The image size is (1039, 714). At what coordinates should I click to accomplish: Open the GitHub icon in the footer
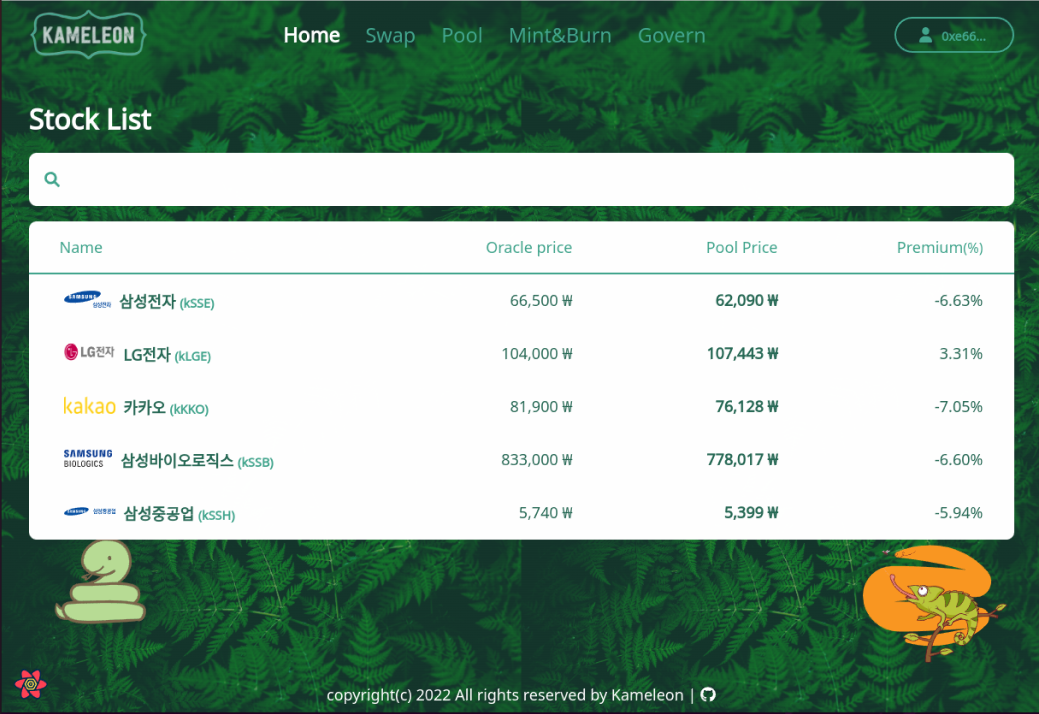[x=708, y=695]
